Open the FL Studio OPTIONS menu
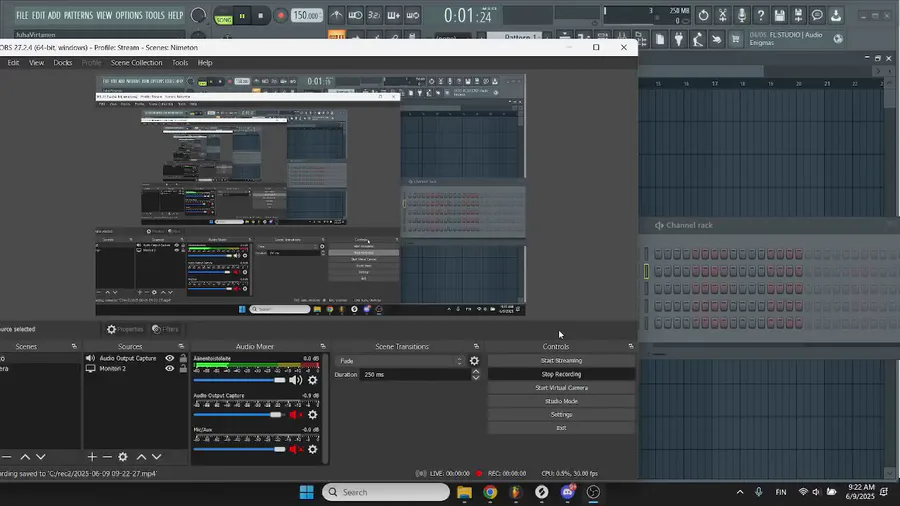This screenshot has height=506, width=900. coord(129,15)
